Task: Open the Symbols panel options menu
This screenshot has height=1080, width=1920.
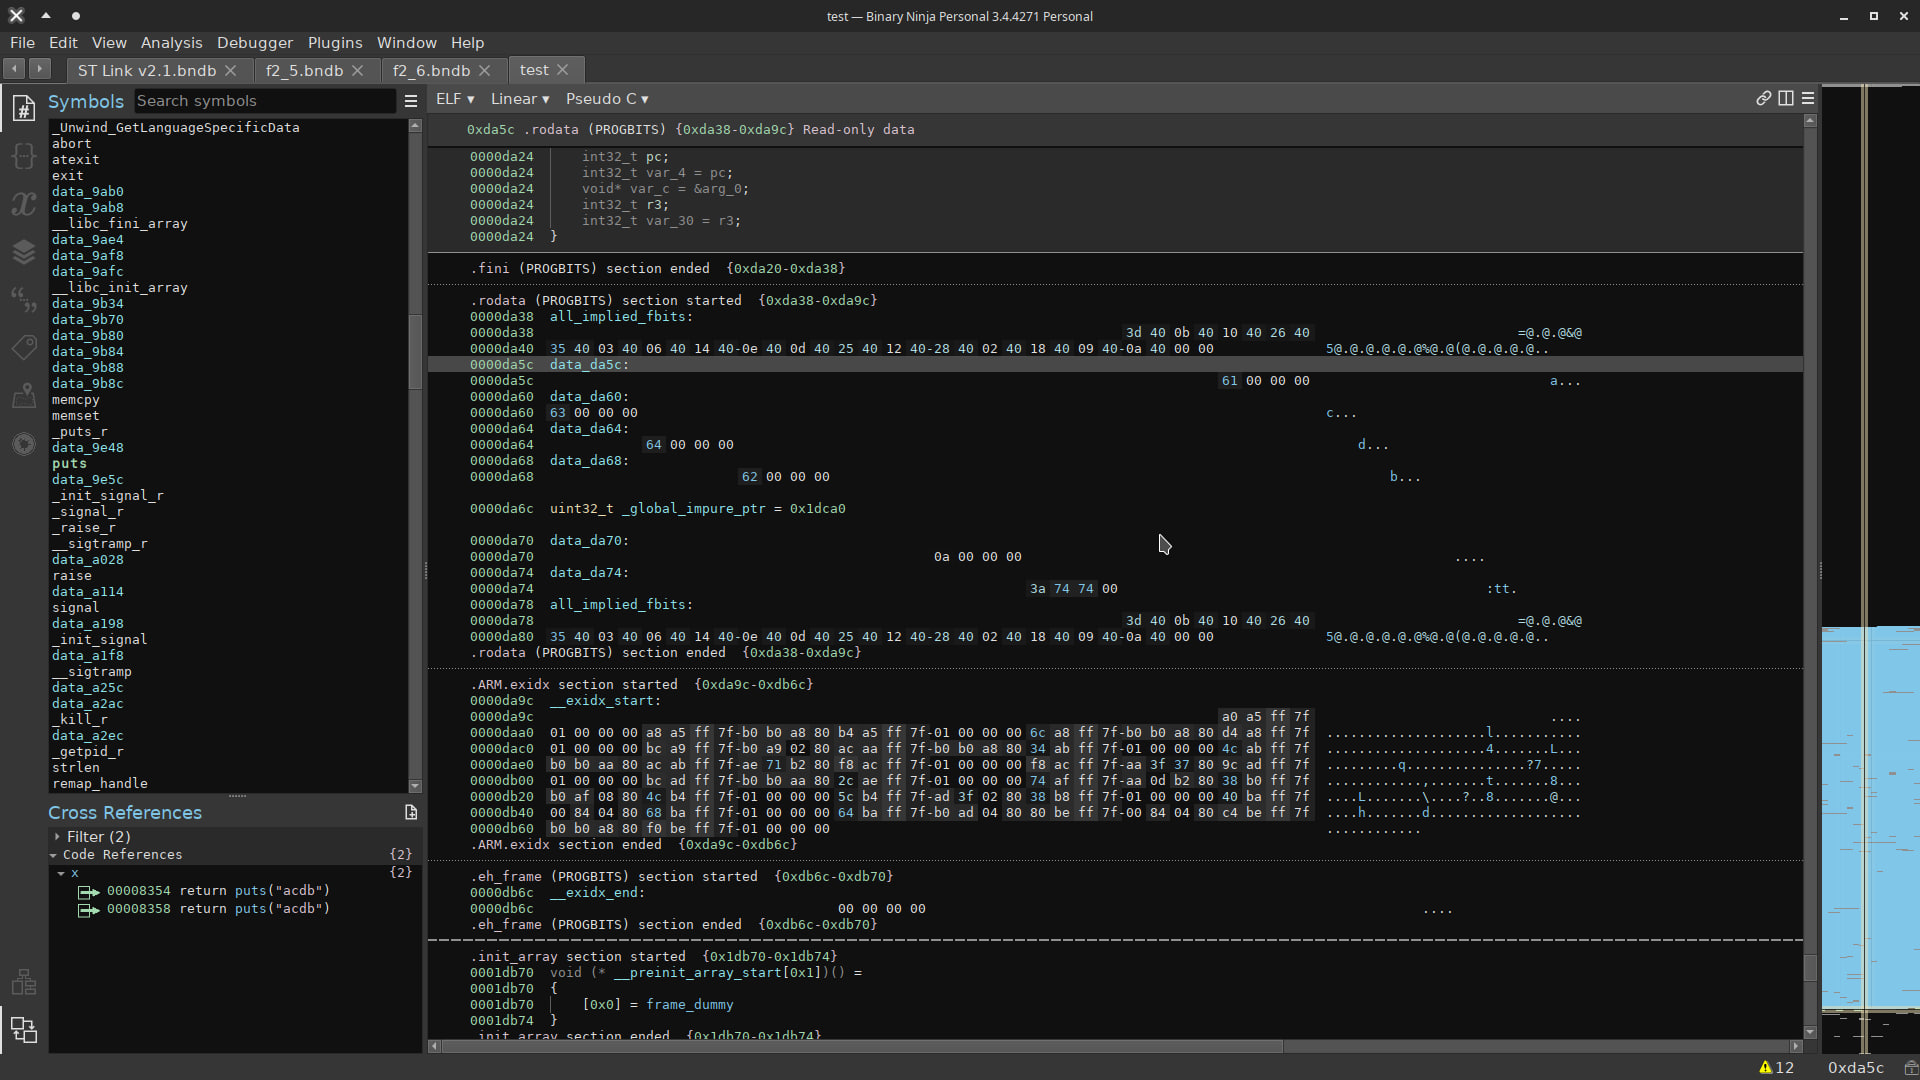Action: coord(410,100)
